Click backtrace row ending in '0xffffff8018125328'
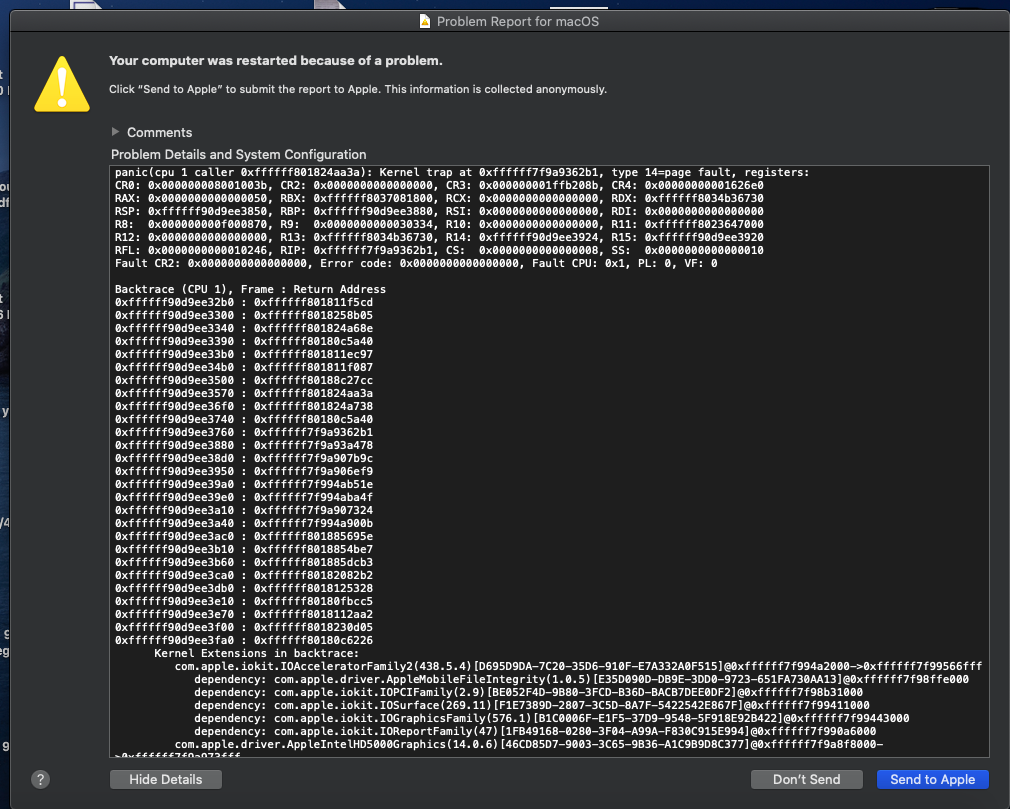Screen dimensions: 1010x809 [244, 588]
